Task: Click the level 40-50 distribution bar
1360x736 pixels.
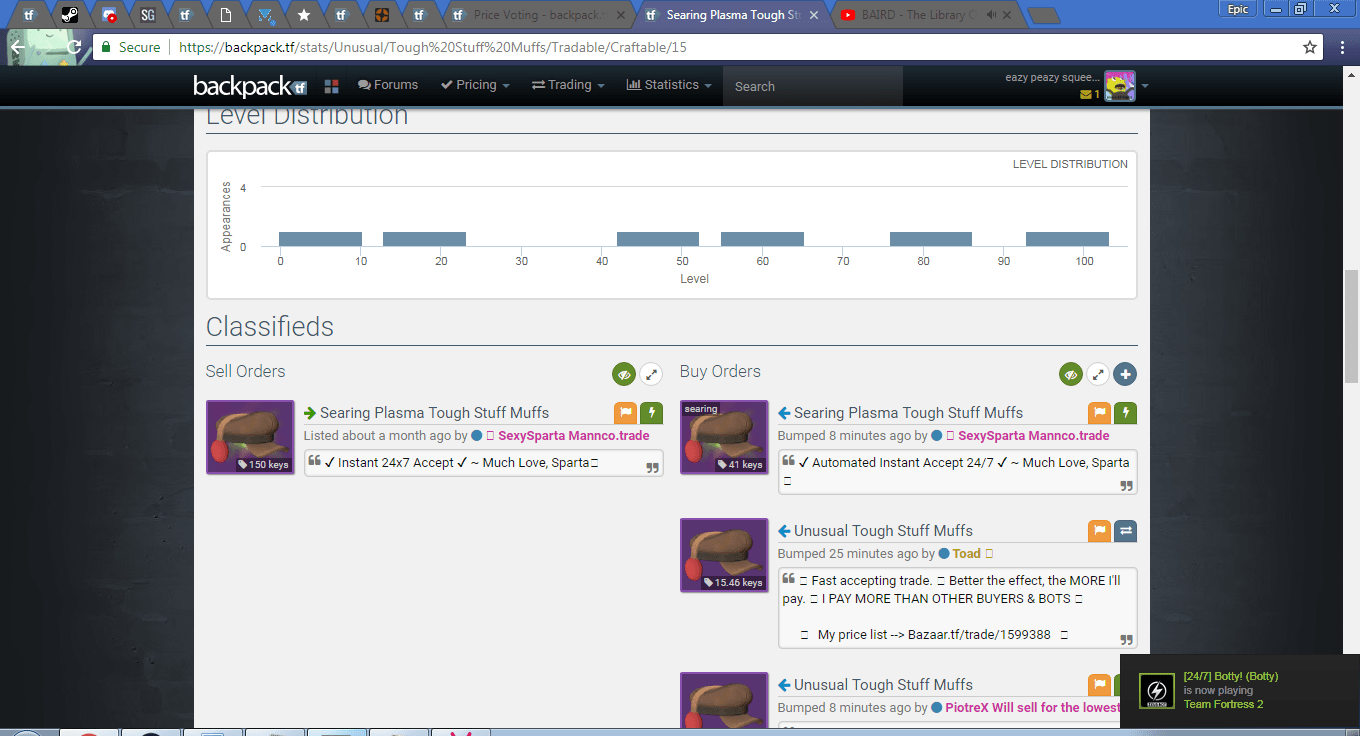Action: (658, 239)
